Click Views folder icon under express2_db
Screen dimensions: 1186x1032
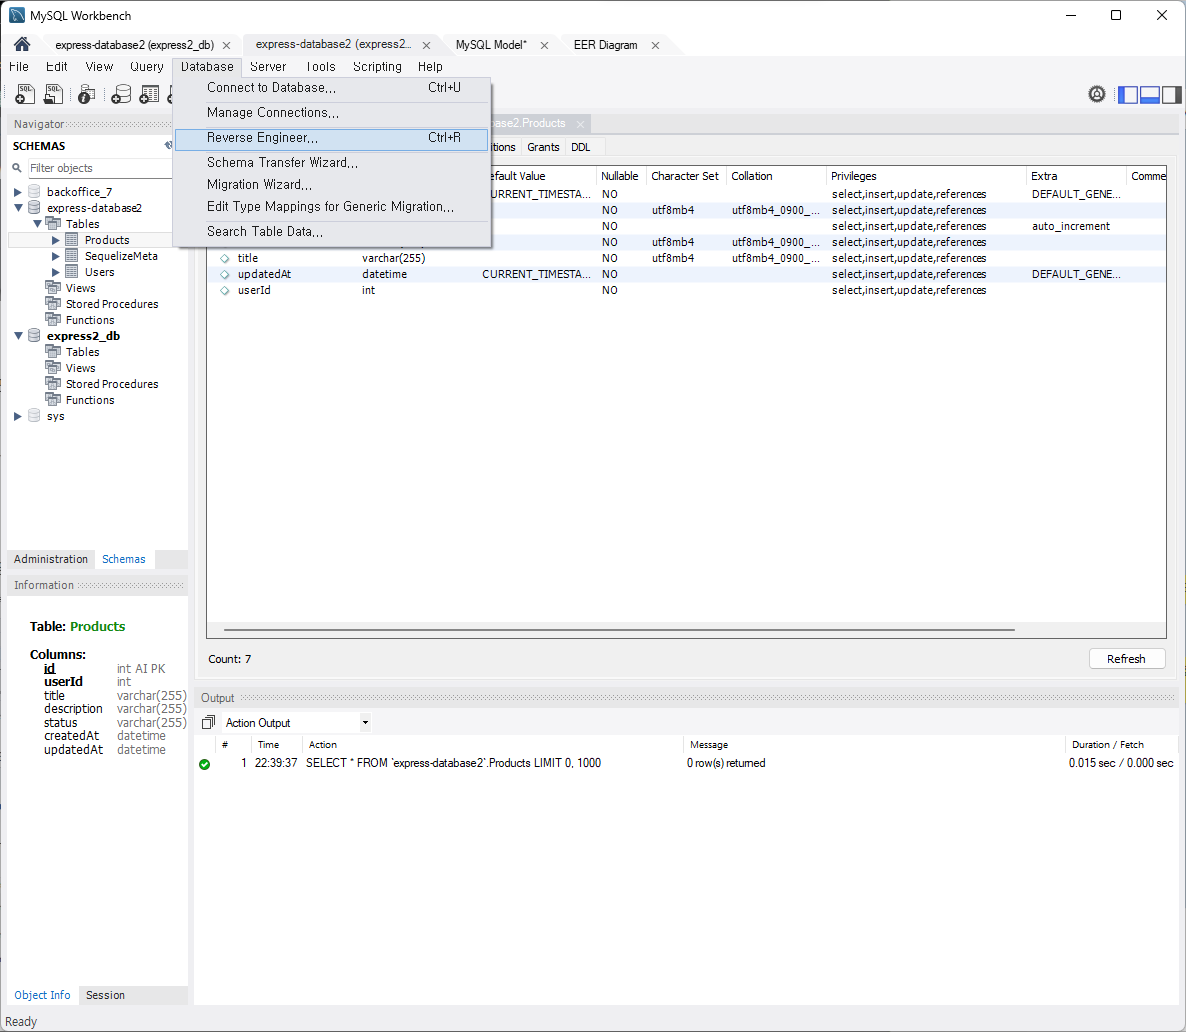53,368
